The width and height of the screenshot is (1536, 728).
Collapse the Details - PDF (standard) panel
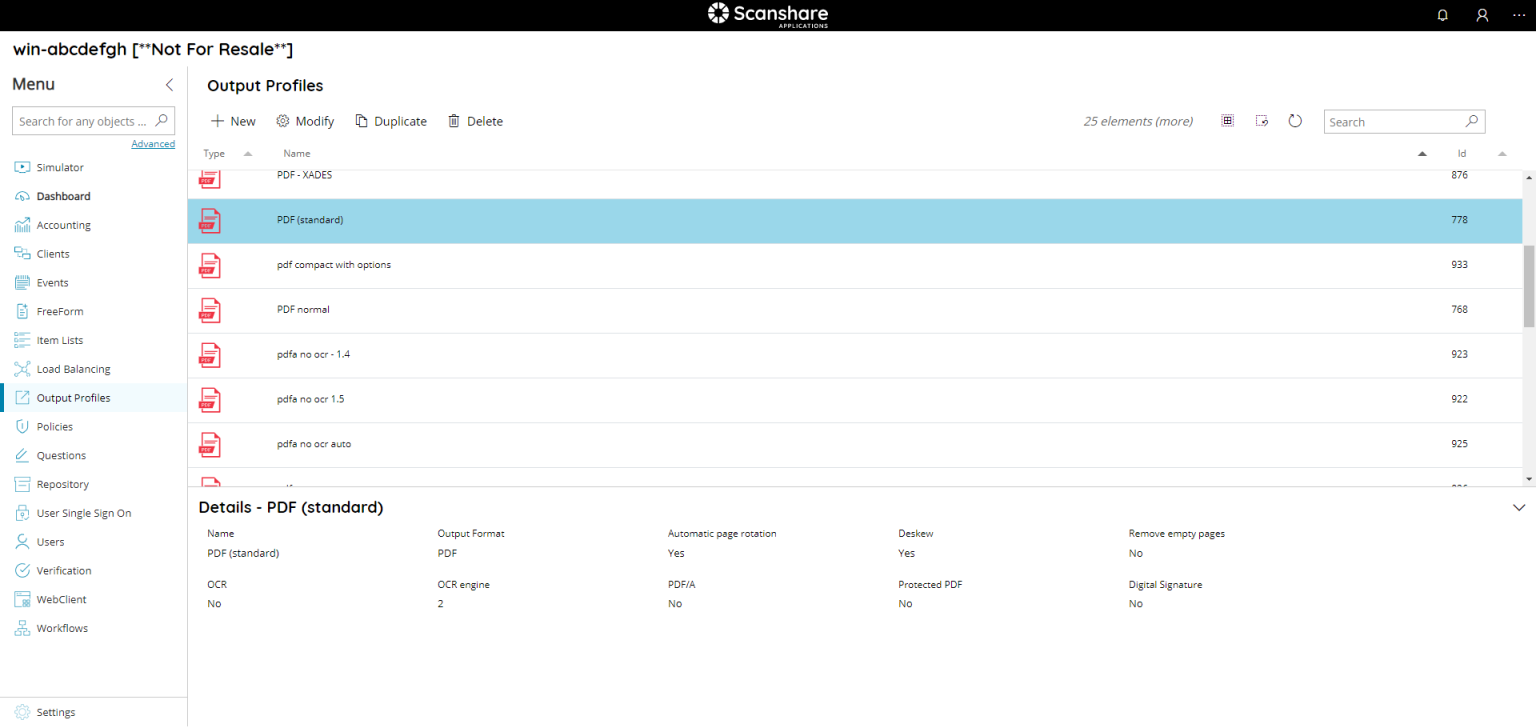pos(1518,507)
